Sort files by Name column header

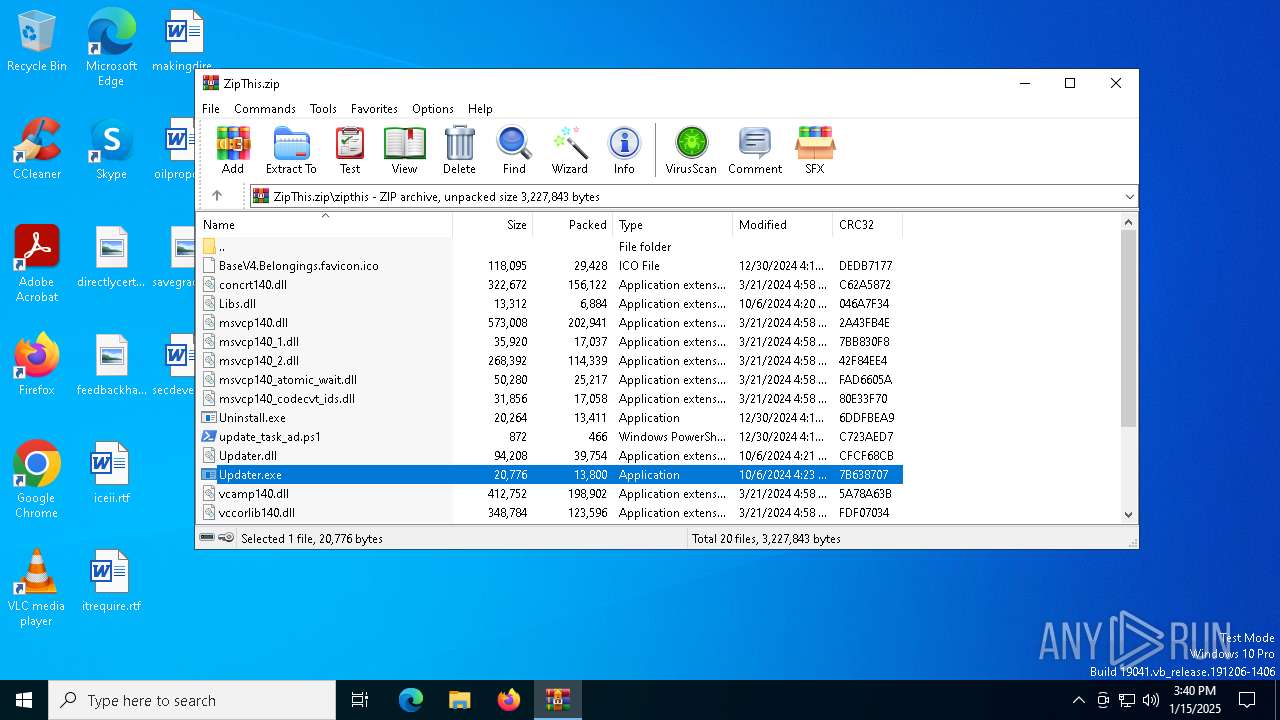[325, 225]
